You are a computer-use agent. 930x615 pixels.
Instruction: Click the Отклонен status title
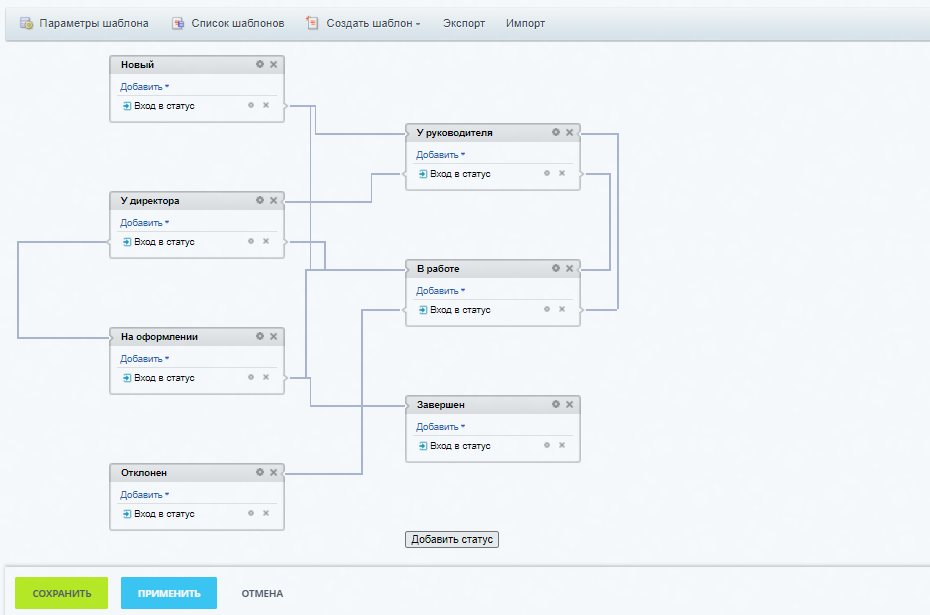(144, 473)
